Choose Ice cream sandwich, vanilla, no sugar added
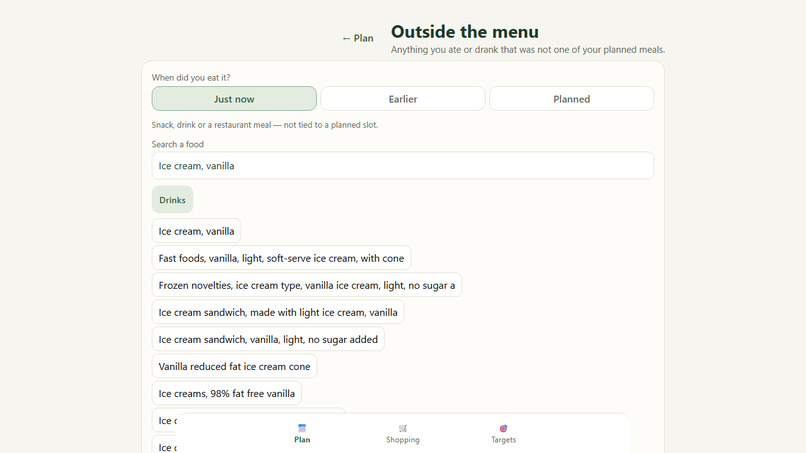806x453 pixels. (268, 339)
